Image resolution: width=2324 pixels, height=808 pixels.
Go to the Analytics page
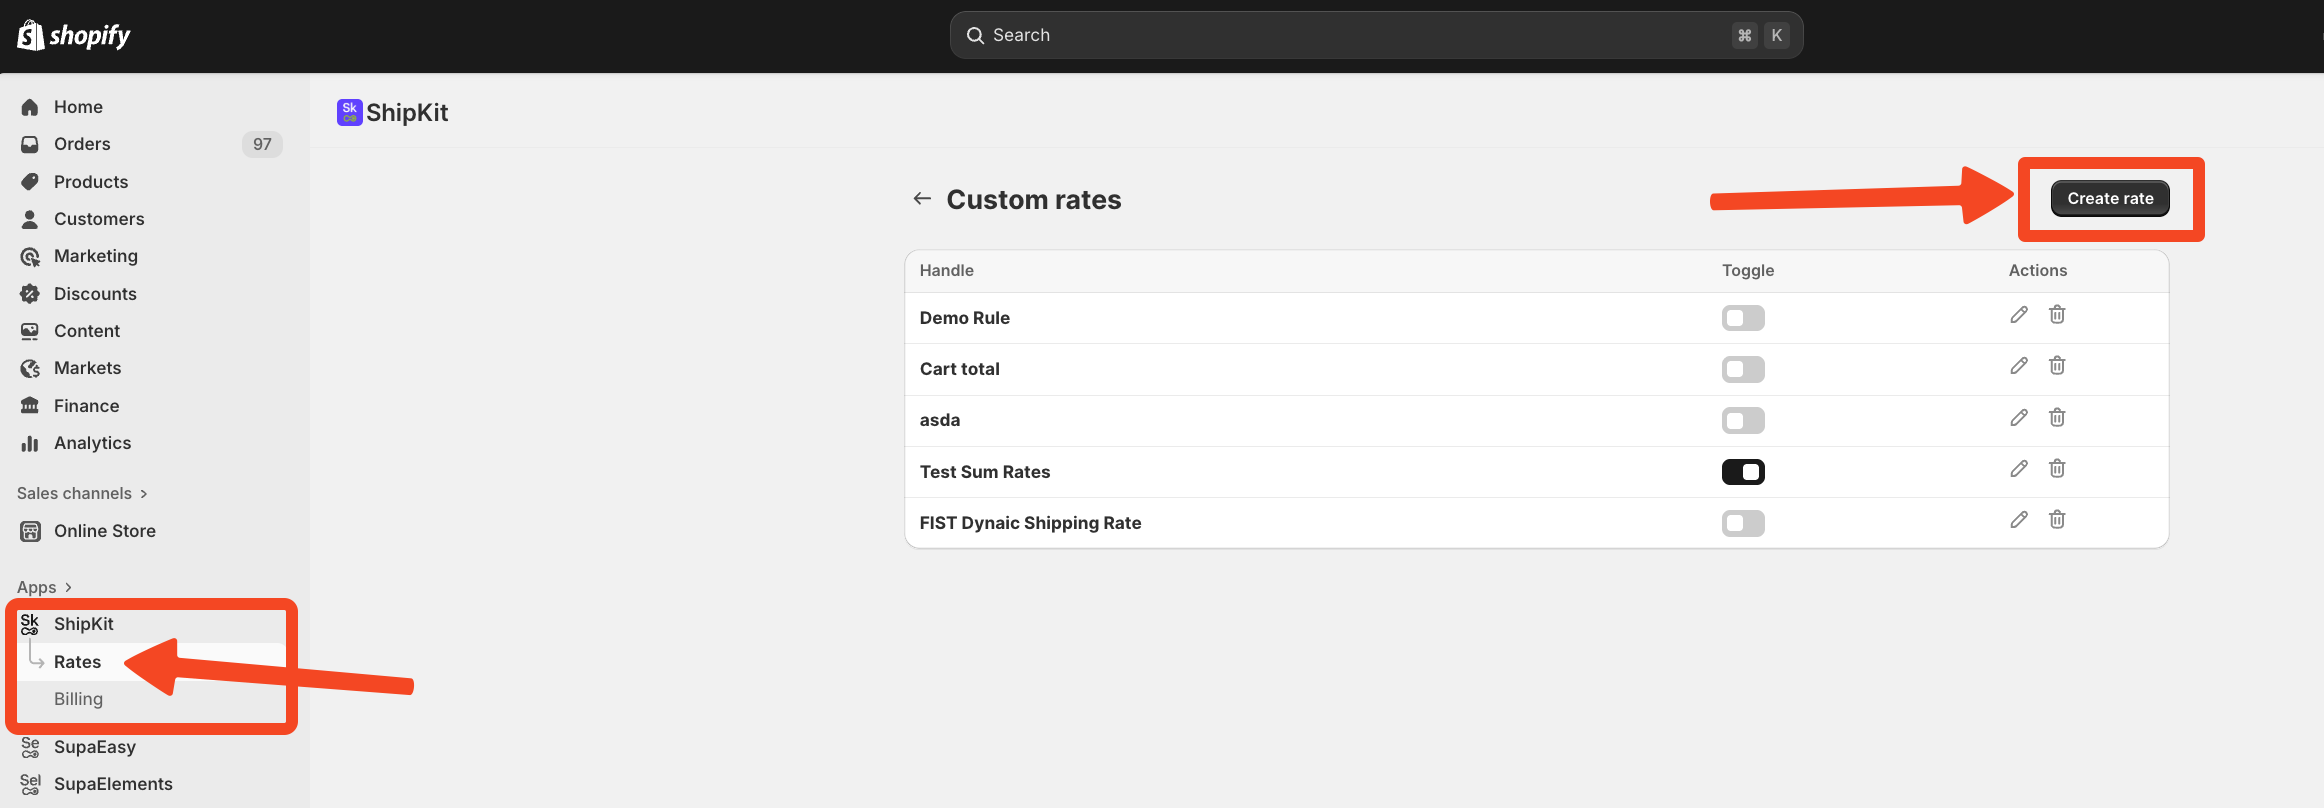point(92,443)
